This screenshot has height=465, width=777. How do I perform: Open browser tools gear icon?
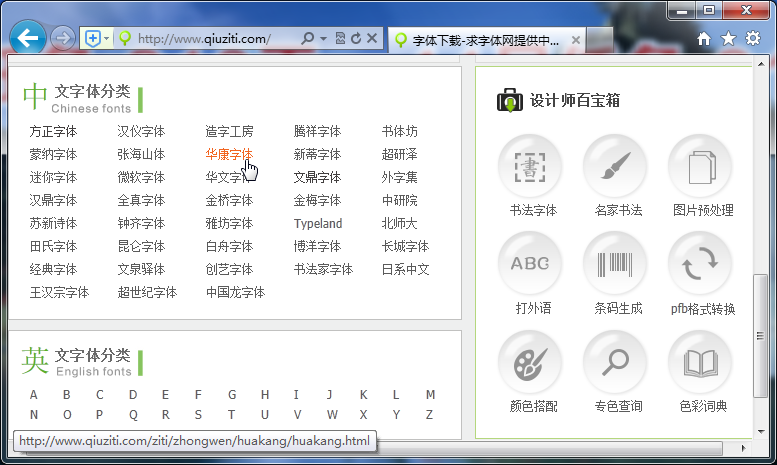click(753, 38)
